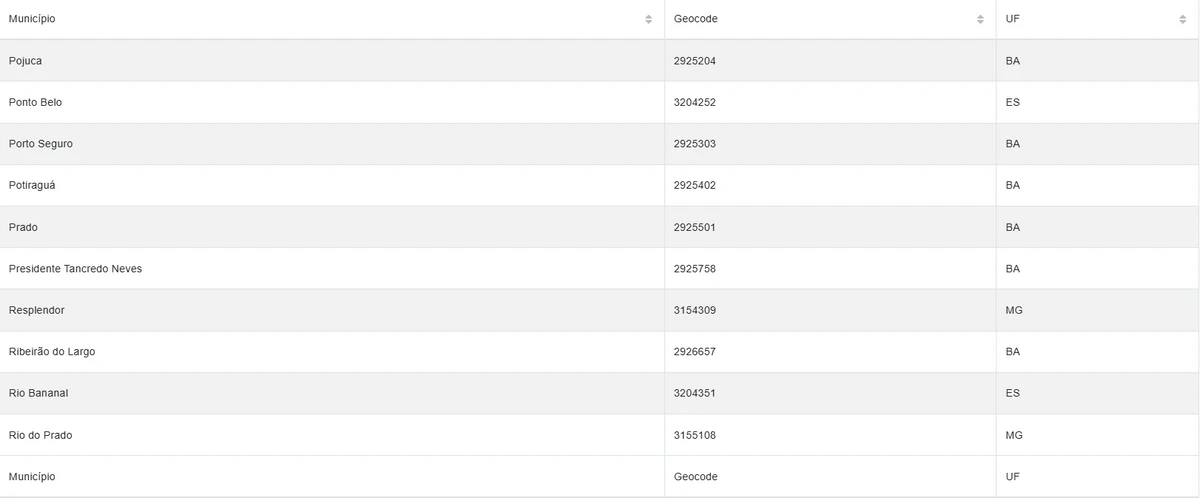This screenshot has width=1200, height=498.
Task: Select the Rio do Prado row
Action: 40,435
